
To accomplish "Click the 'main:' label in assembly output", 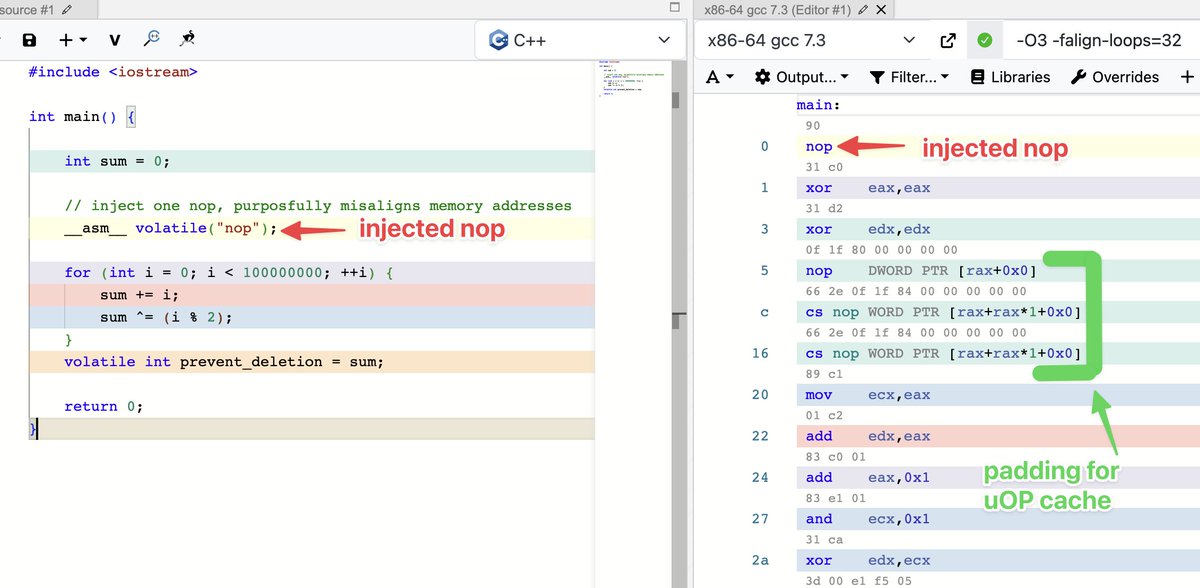I will [x=818, y=105].
